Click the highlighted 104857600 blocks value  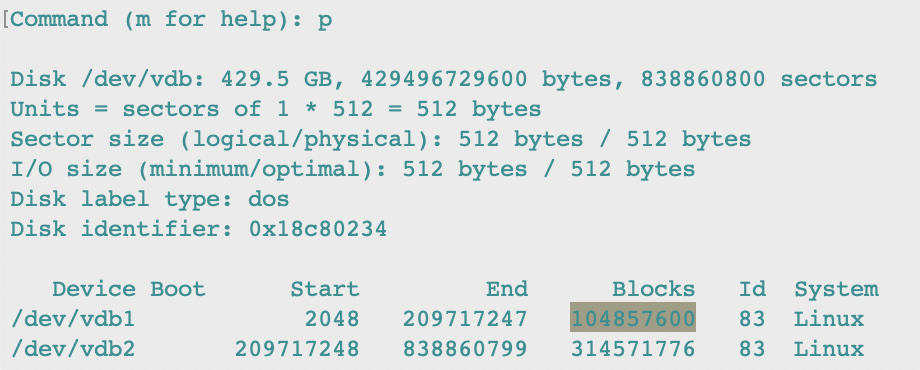[633, 318]
